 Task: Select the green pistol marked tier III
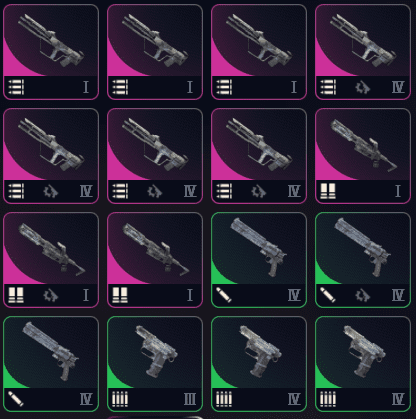click(155, 364)
